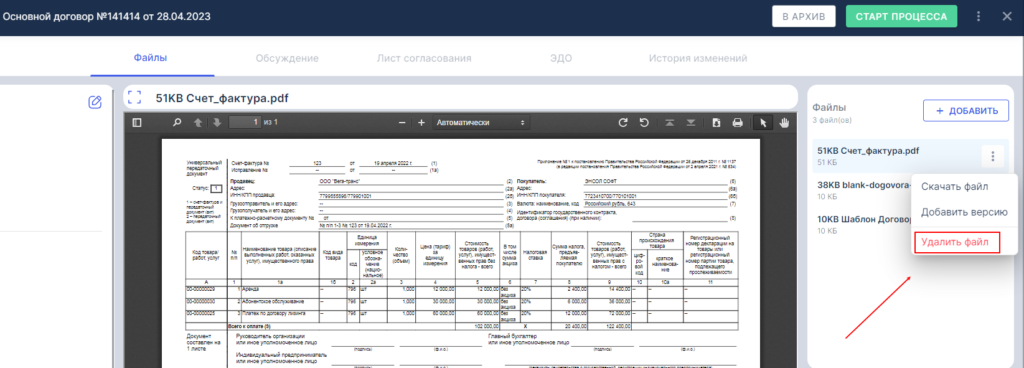Image resolution: width=1024 pixels, height=368 pixels.
Task: Open the three-dot menu for 51KB Счет_фактура.pdf
Action: (x=993, y=156)
